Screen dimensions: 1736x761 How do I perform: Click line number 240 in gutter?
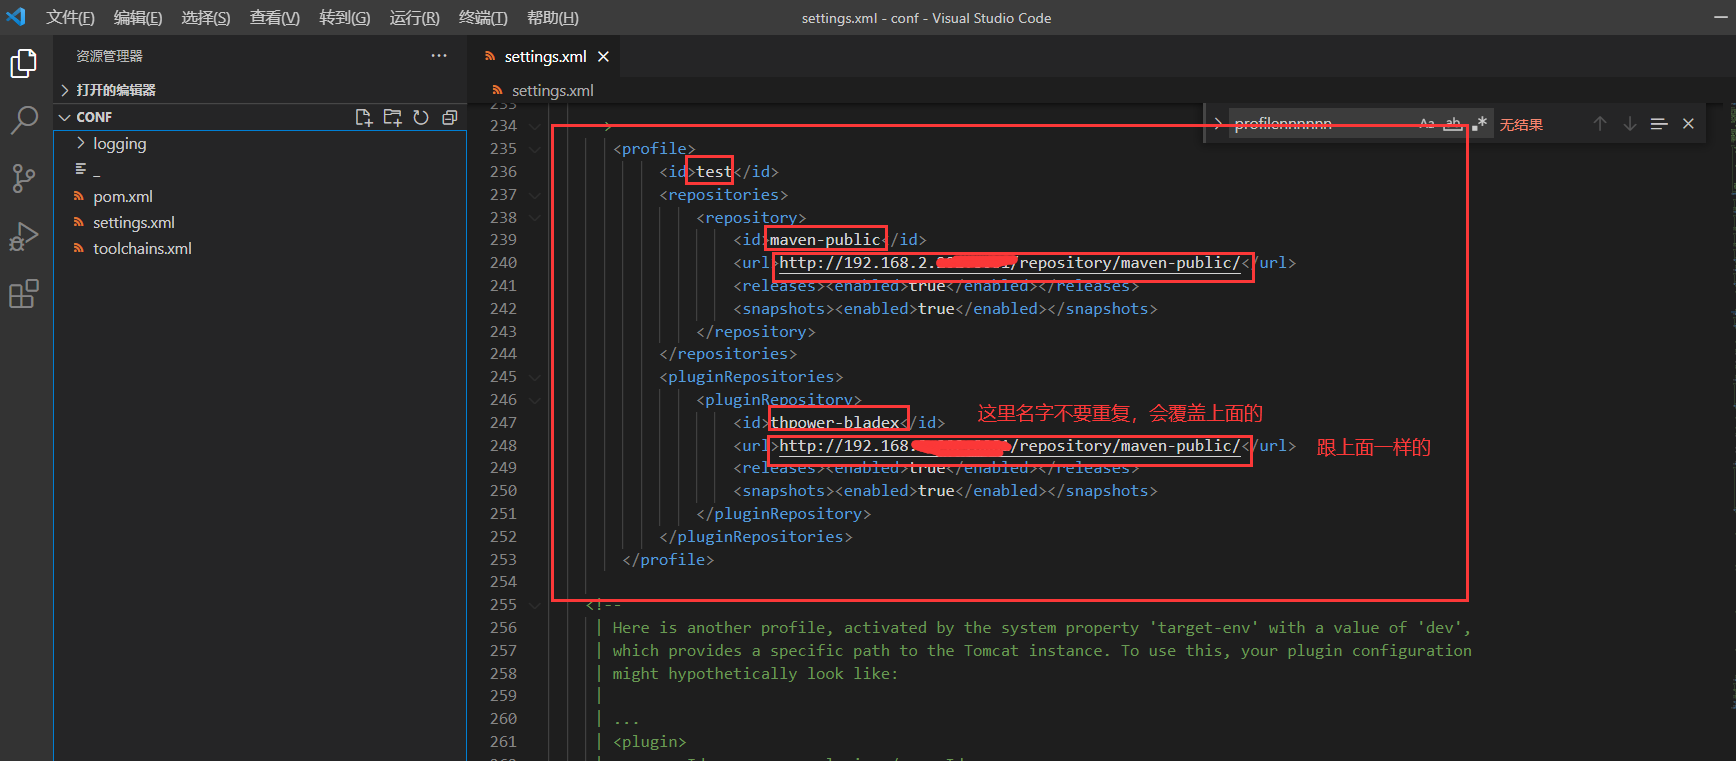pos(503,263)
